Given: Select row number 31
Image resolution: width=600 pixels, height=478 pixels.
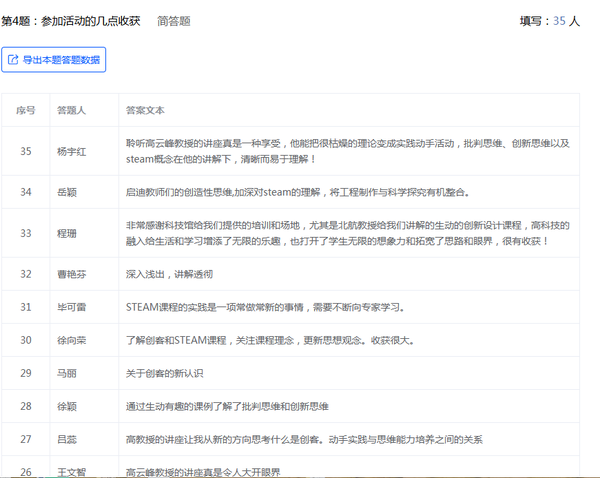Looking at the screenshot, I should tap(26, 307).
